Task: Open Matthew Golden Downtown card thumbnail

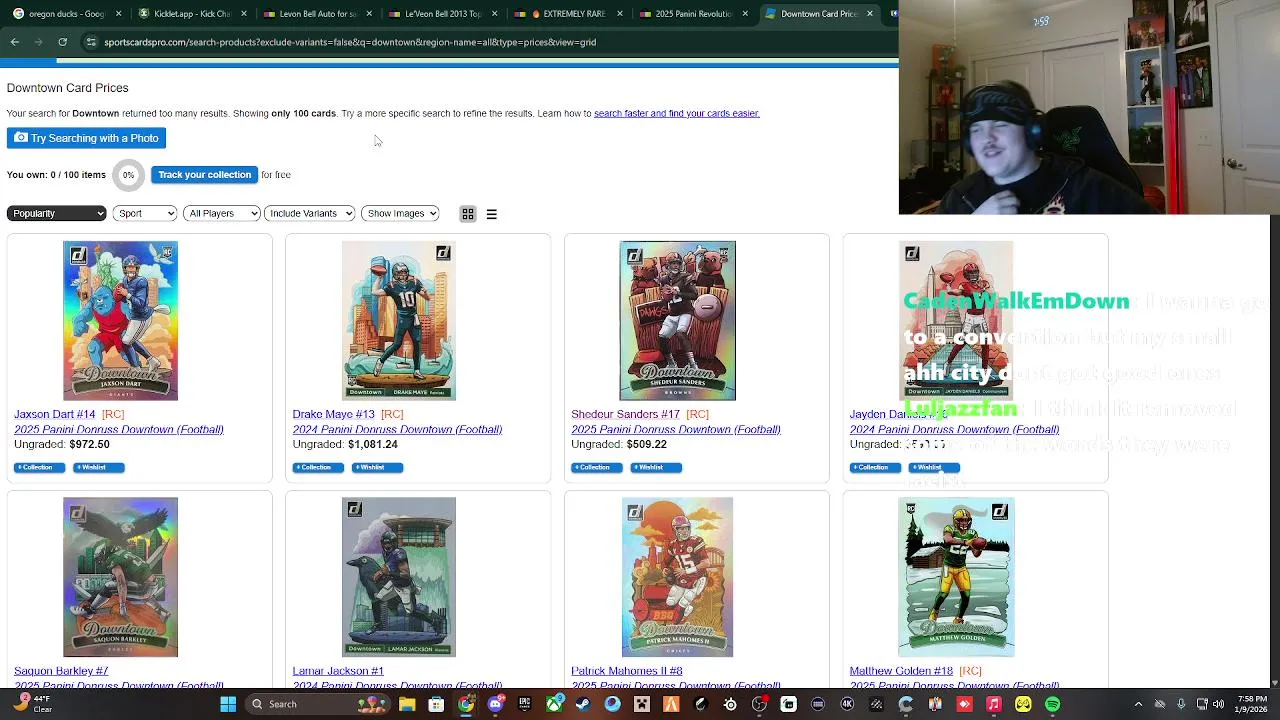Action: pos(956,577)
